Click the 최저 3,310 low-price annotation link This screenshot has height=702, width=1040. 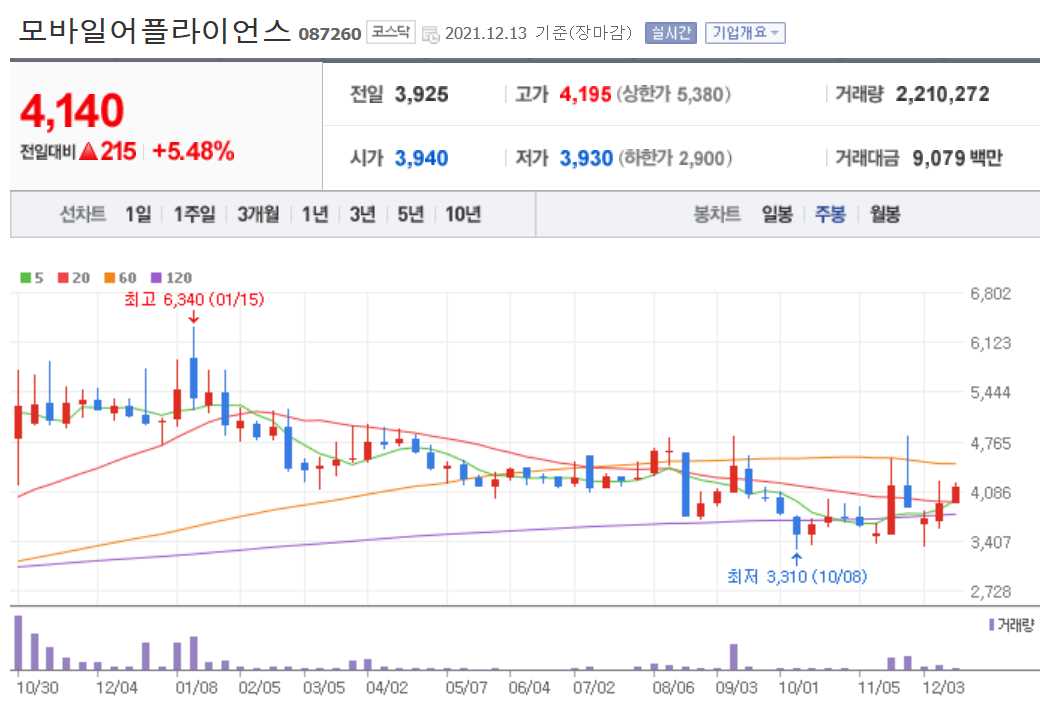pyautogui.click(x=797, y=577)
